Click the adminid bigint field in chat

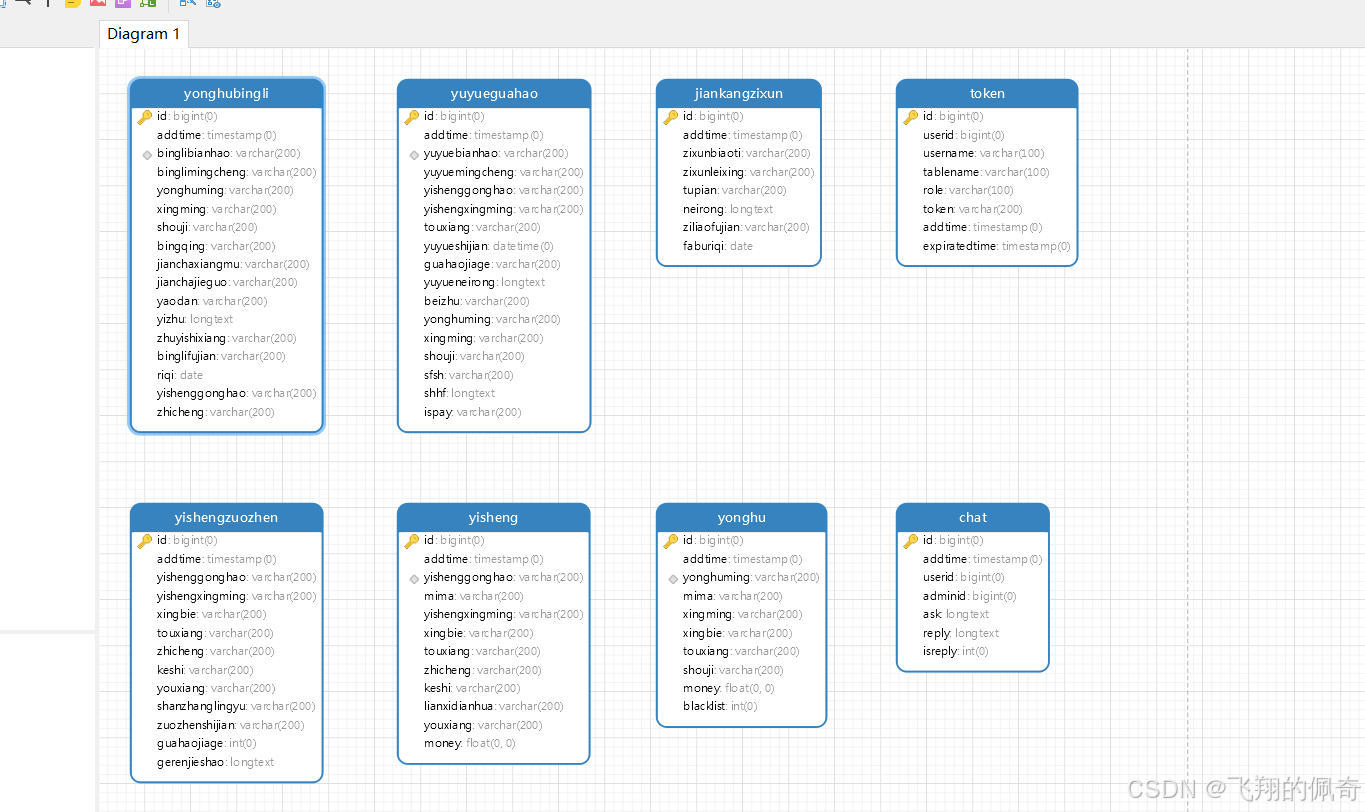click(x=970, y=596)
